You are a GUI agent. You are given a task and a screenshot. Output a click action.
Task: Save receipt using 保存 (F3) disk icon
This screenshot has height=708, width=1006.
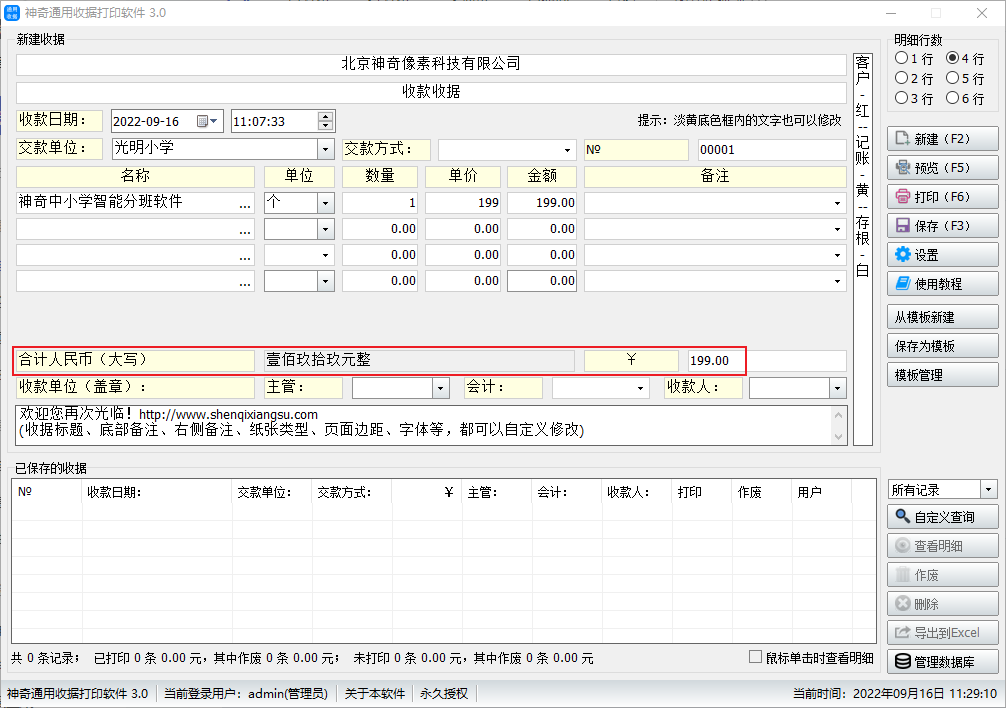point(942,226)
